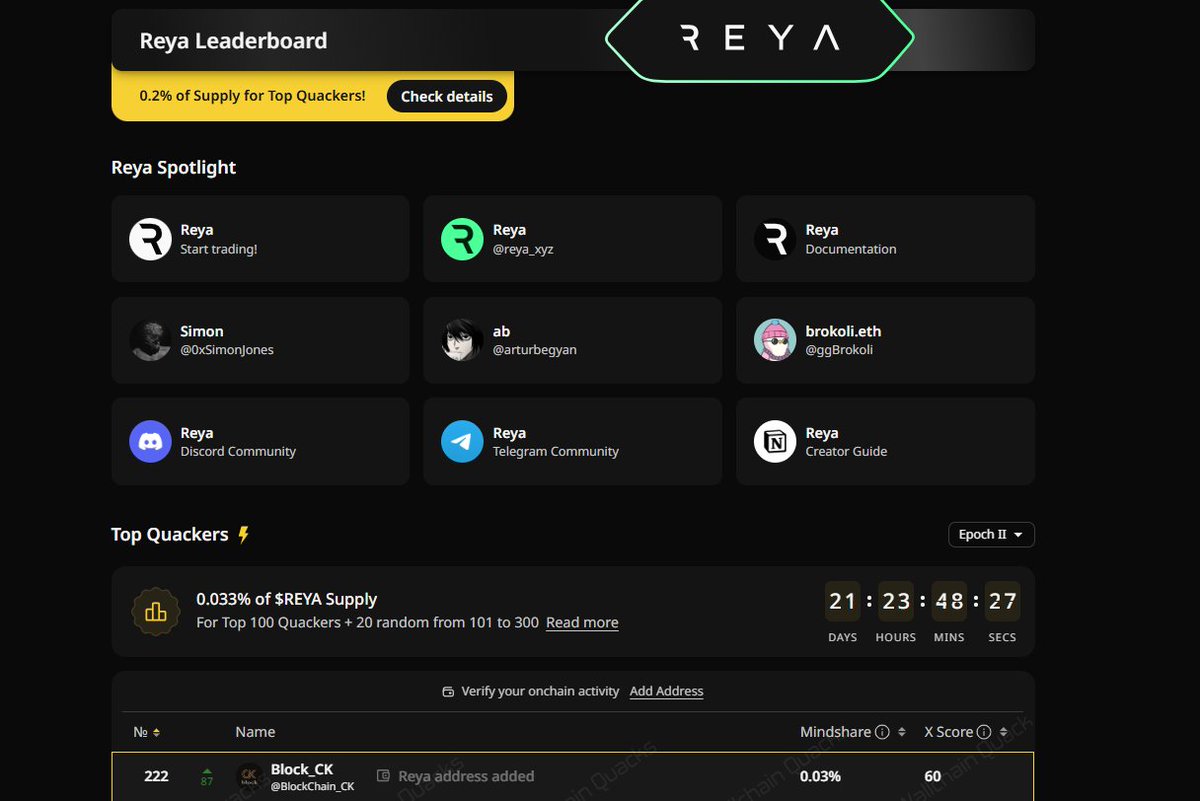Click the 0.2% of Supply for Top Quackers text
1200x801 pixels.
pyautogui.click(x=252, y=97)
